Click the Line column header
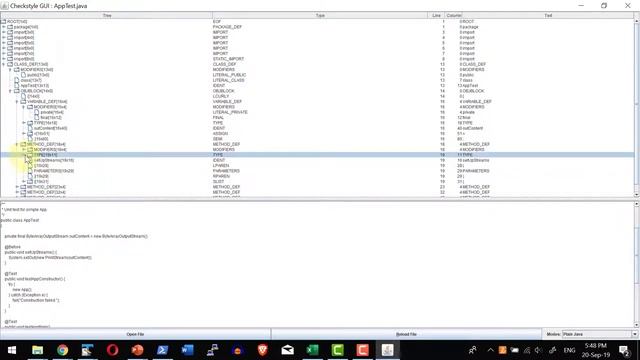This screenshot has width=640, height=360. (436, 15)
